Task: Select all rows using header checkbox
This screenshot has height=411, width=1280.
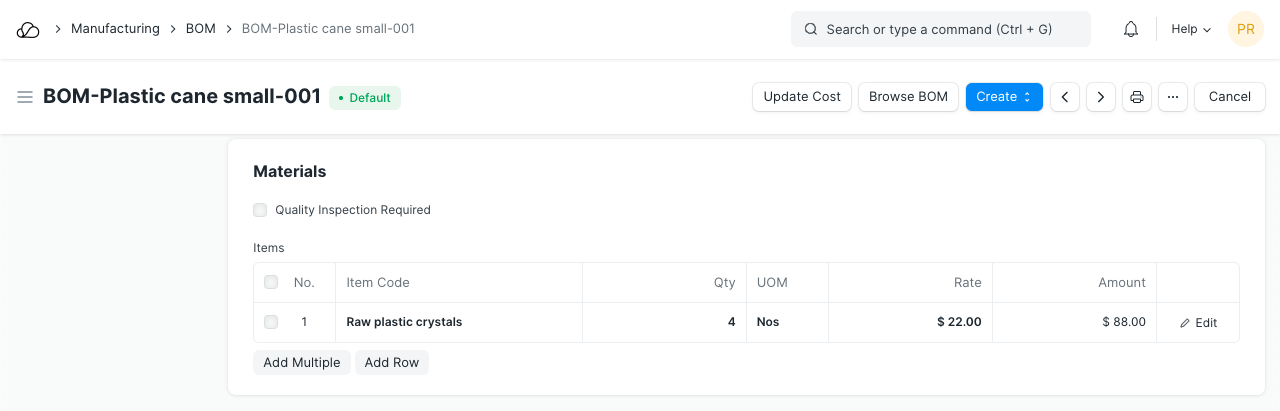Action: click(x=271, y=283)
